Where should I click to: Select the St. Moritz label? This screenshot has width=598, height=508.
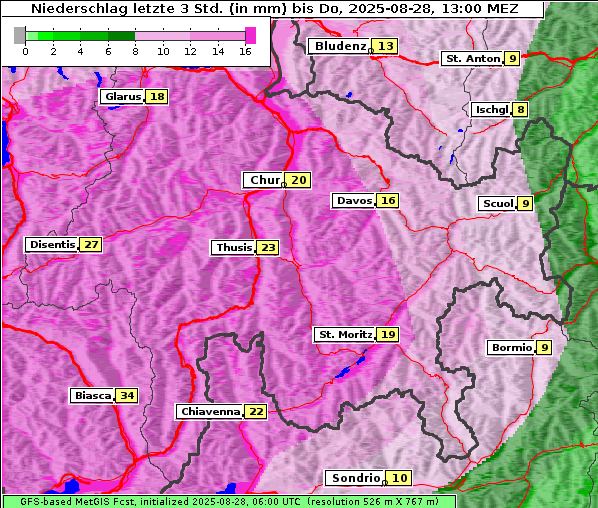345,334
